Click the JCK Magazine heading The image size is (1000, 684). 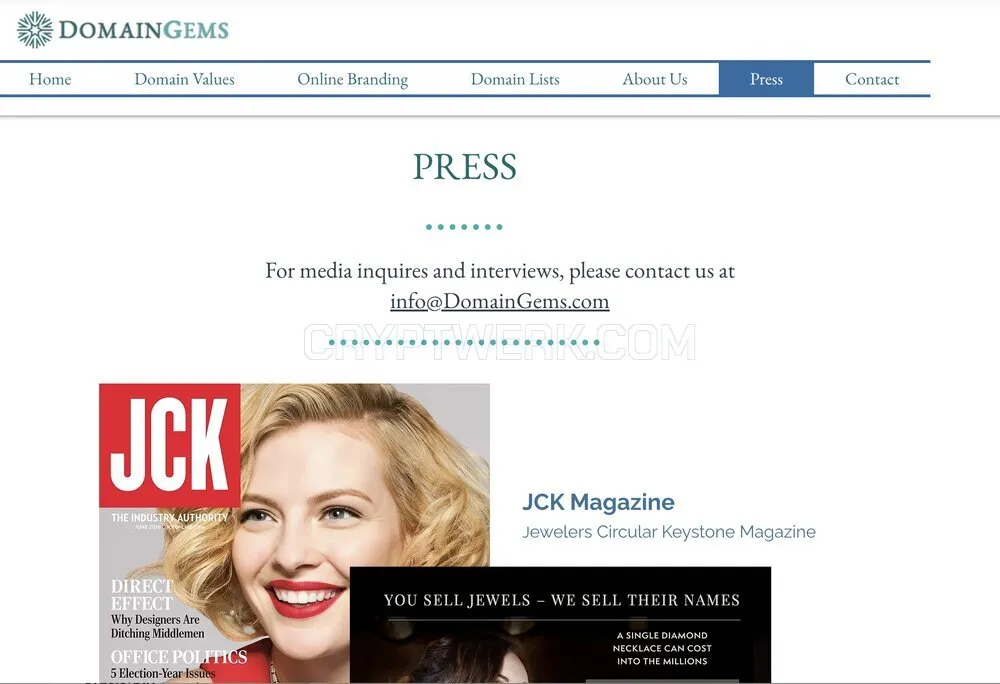pos(598,502)
